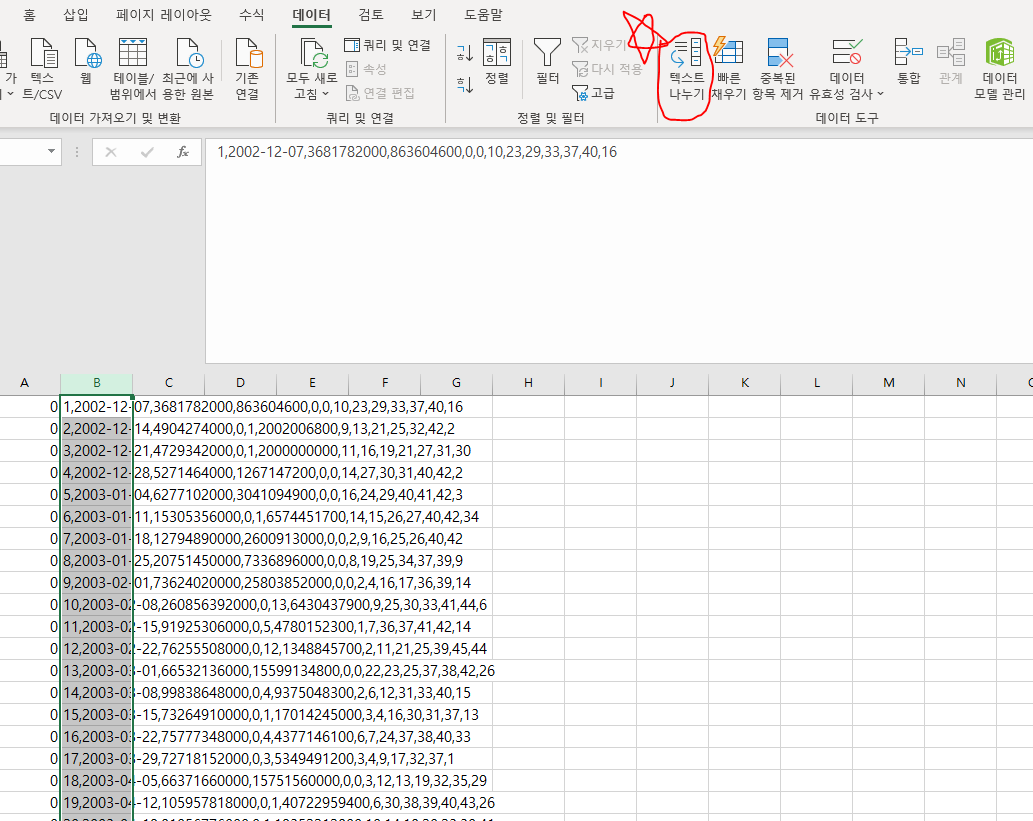Click 통합 consolidate icon
The height and width of the screenshot is (821, 1033).
click(x=908, y=61)
